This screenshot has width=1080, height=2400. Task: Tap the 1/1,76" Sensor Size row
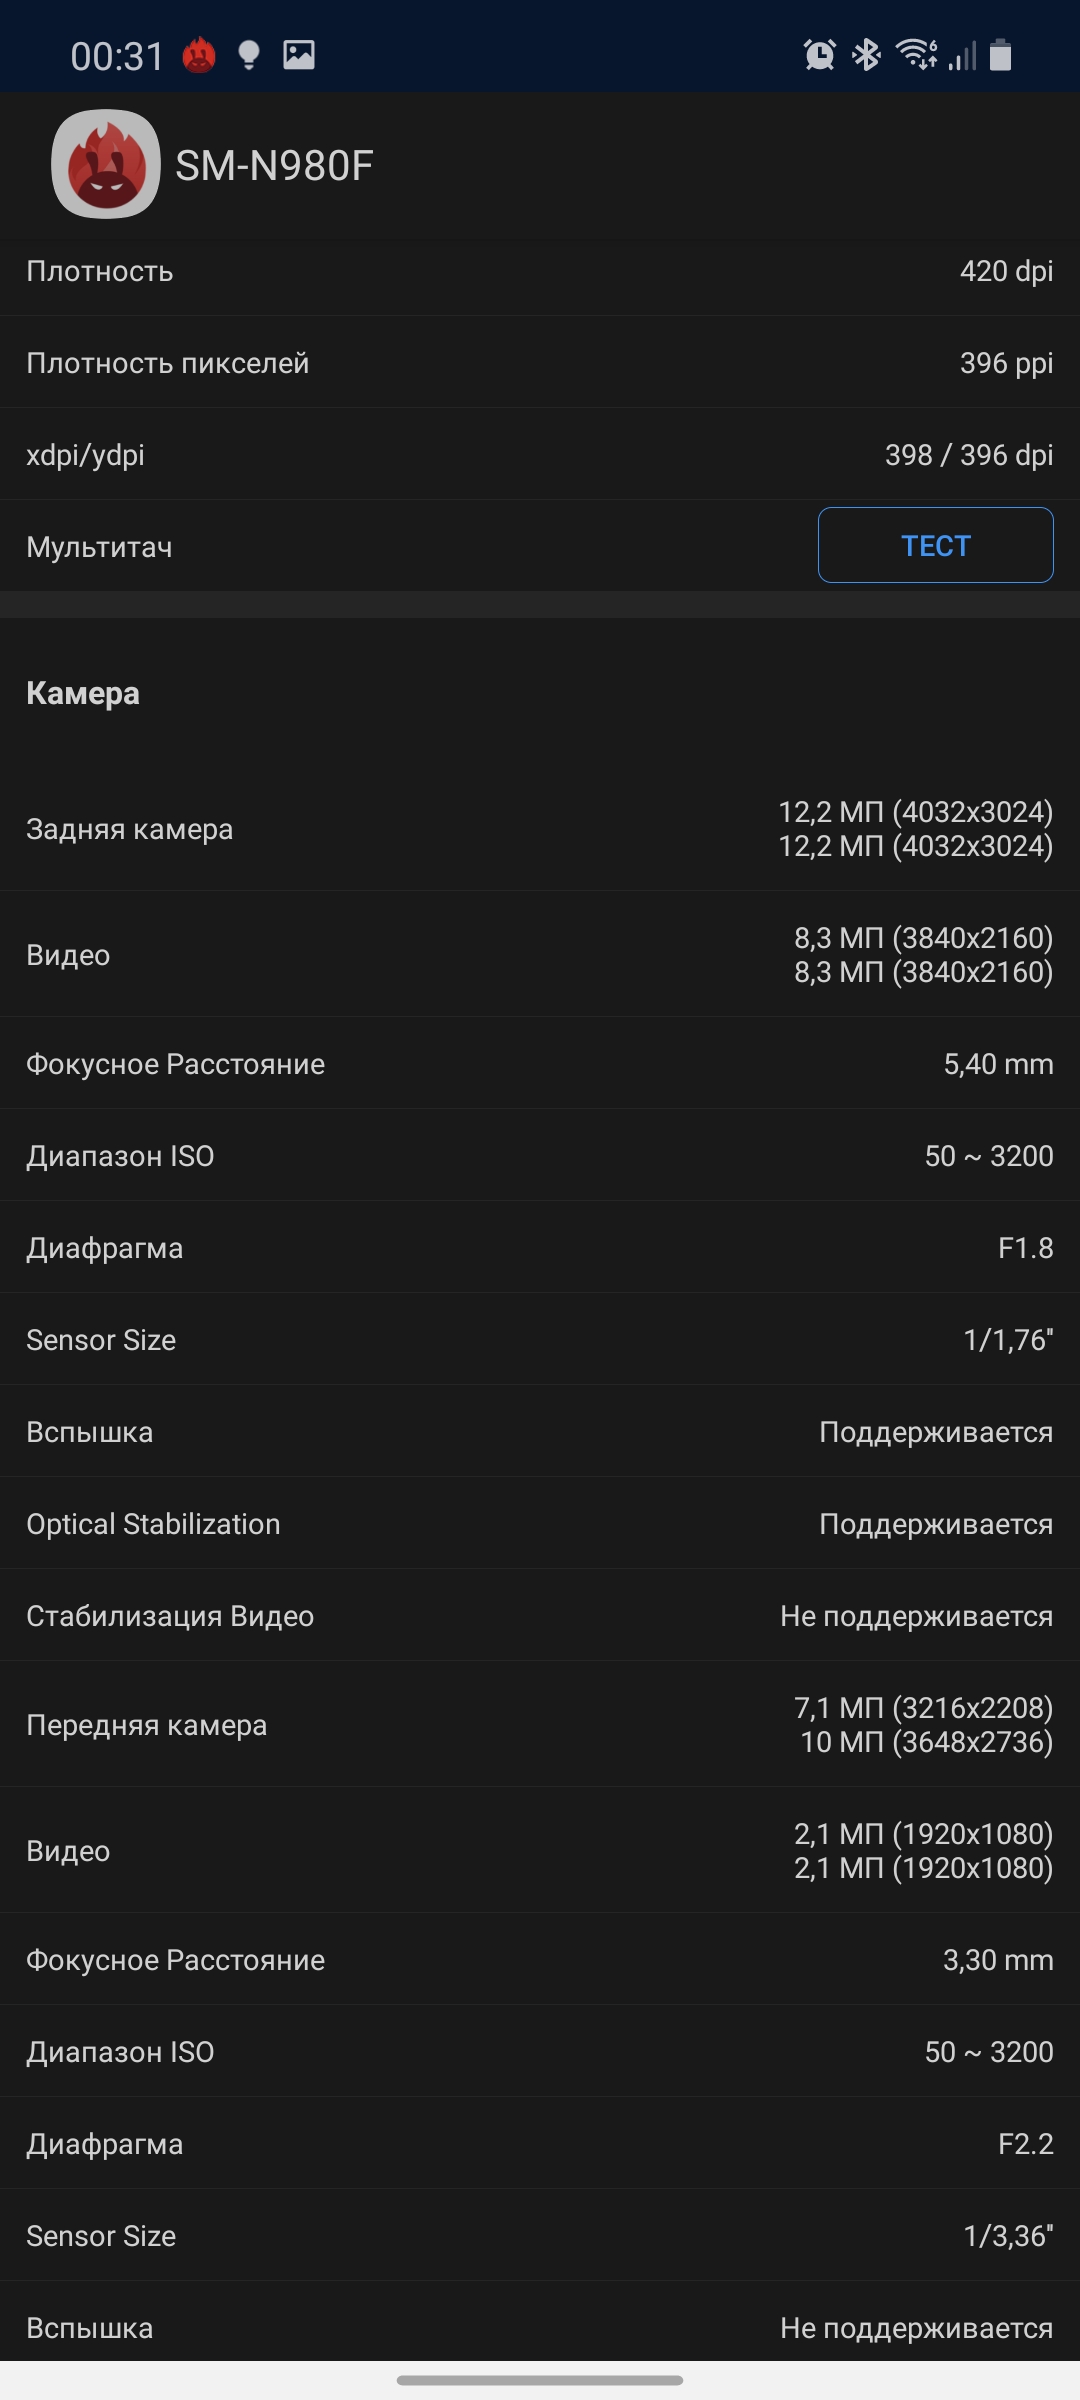click(540, 1340)
